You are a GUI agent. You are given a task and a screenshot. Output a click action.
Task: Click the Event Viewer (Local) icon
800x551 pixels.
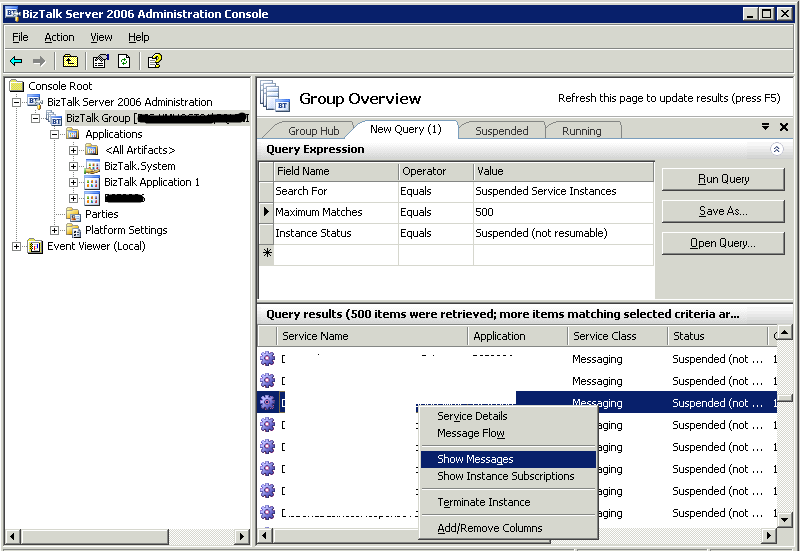tap(35, 246)
